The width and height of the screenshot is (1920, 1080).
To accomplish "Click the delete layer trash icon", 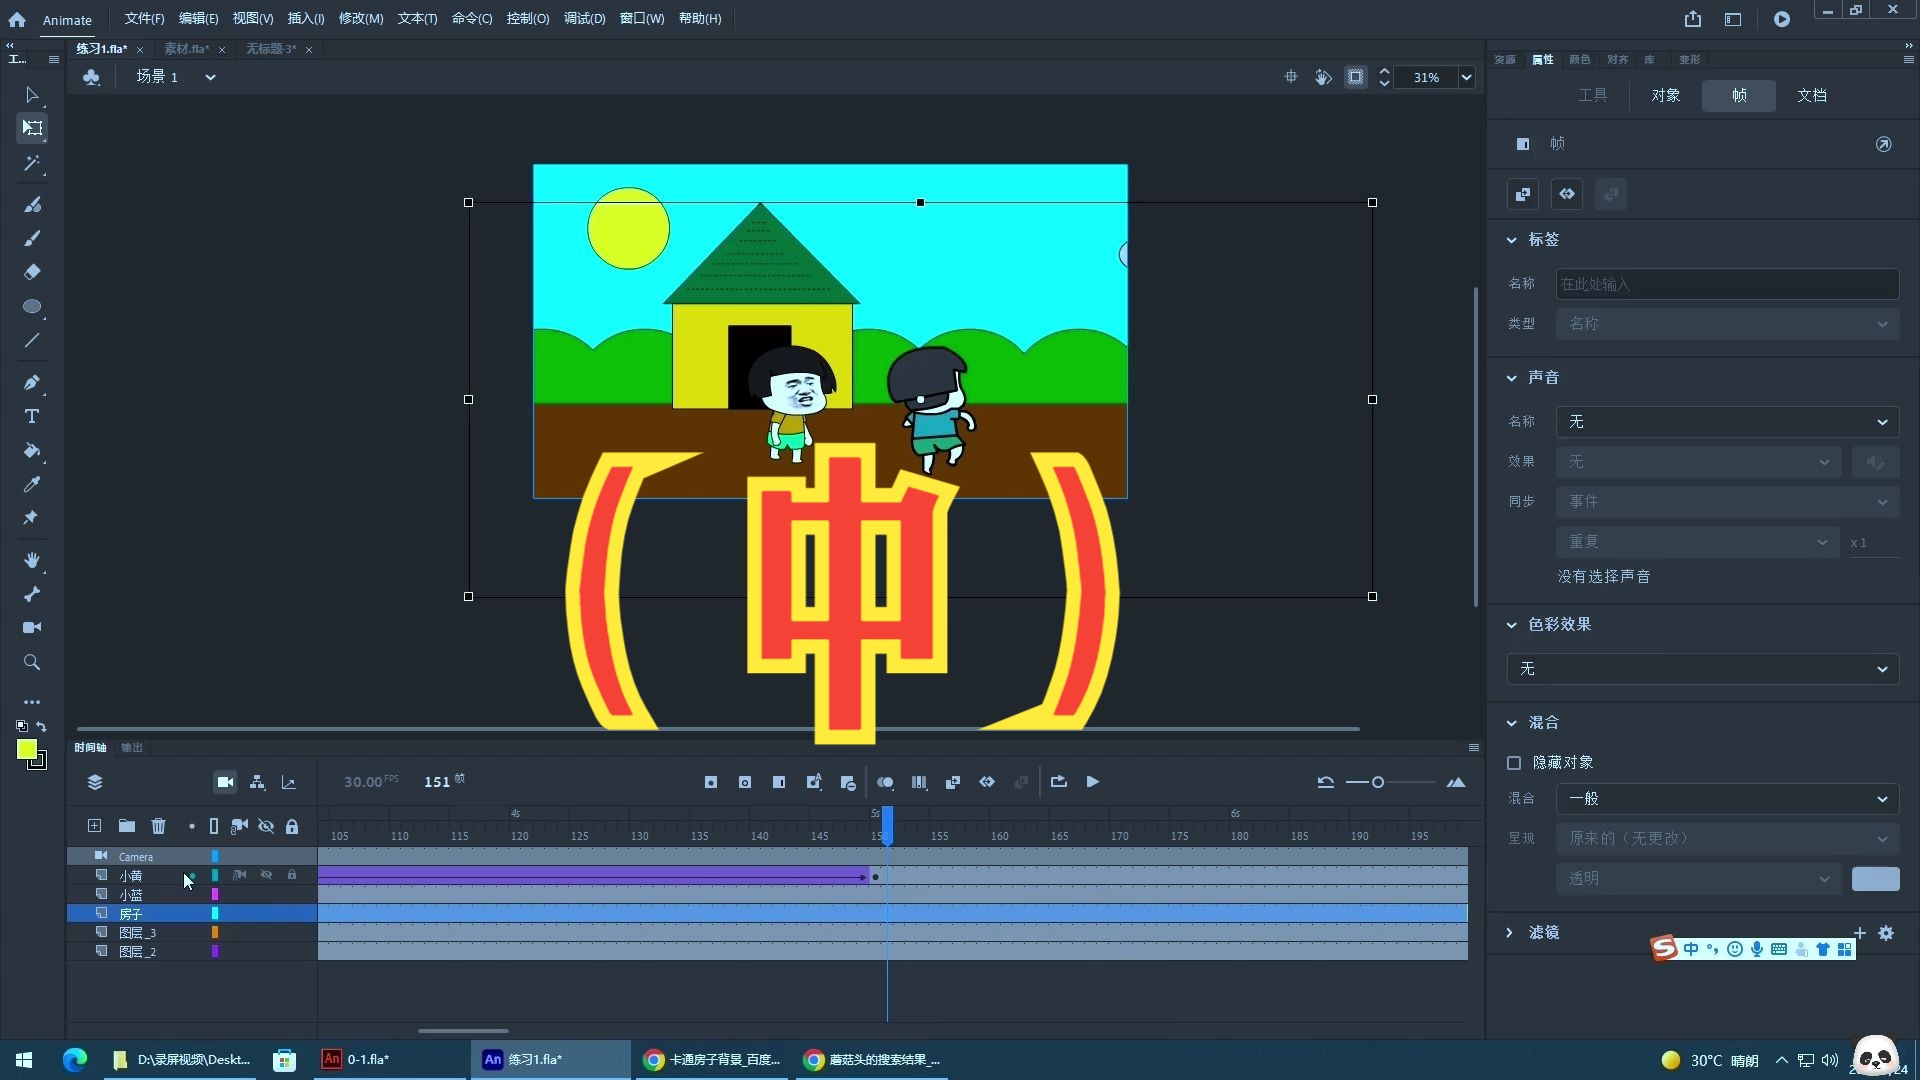I will [158, 826].
